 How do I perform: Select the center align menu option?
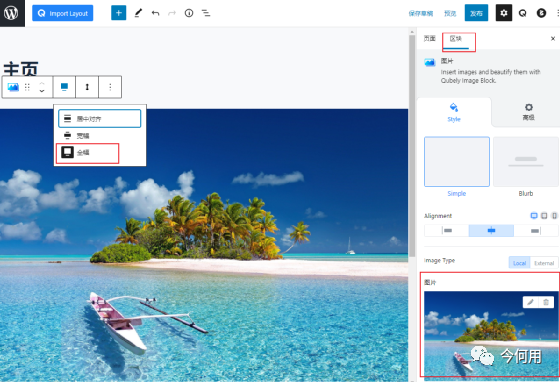[x=100, y=119]
